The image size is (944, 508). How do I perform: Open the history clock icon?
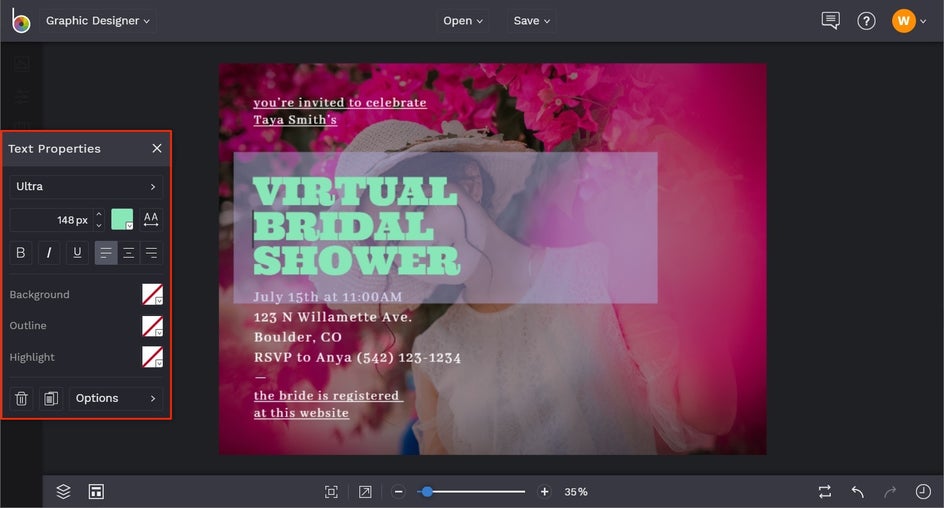923,492
